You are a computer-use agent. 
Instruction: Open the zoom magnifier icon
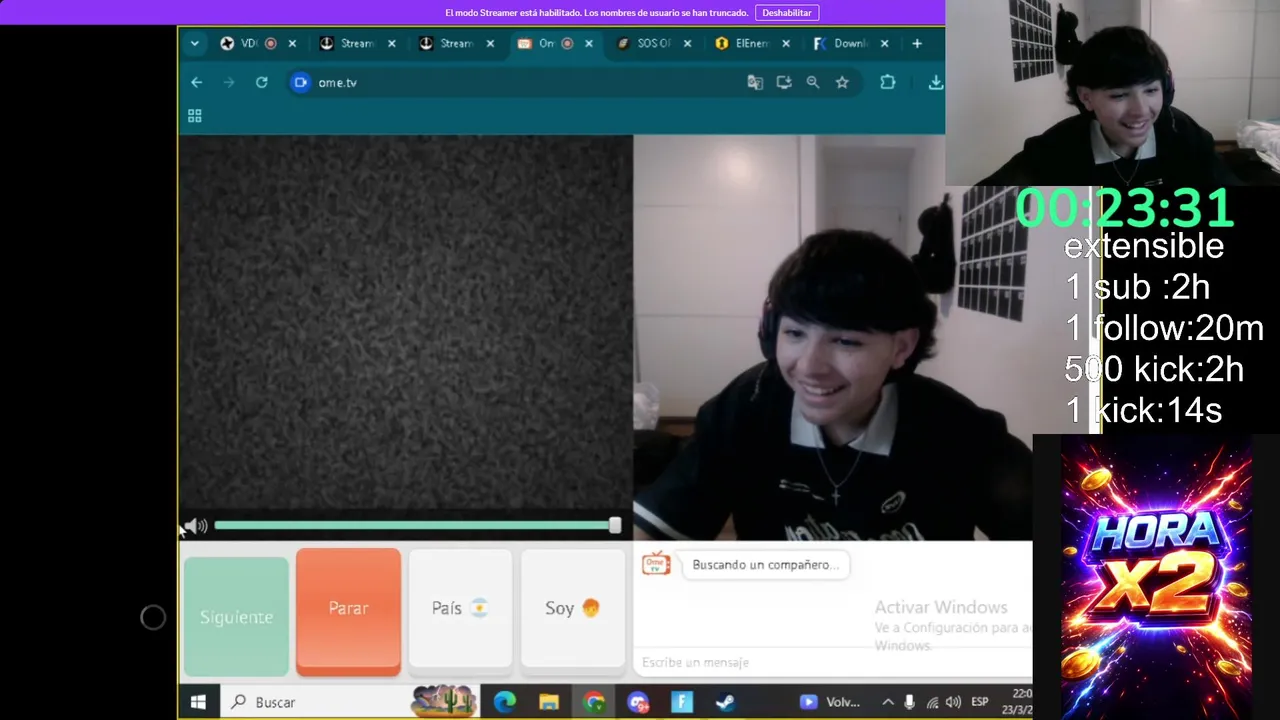pos(813,82)
